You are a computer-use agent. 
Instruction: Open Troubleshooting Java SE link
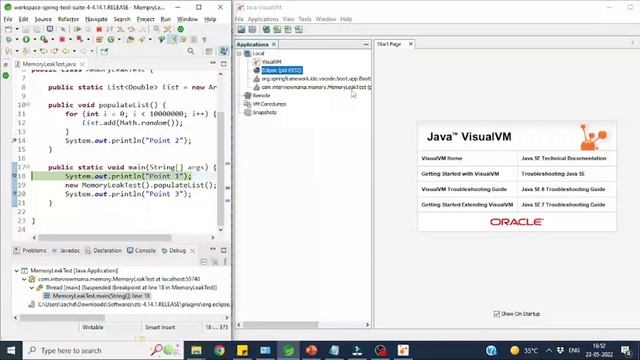pos(553,174)
